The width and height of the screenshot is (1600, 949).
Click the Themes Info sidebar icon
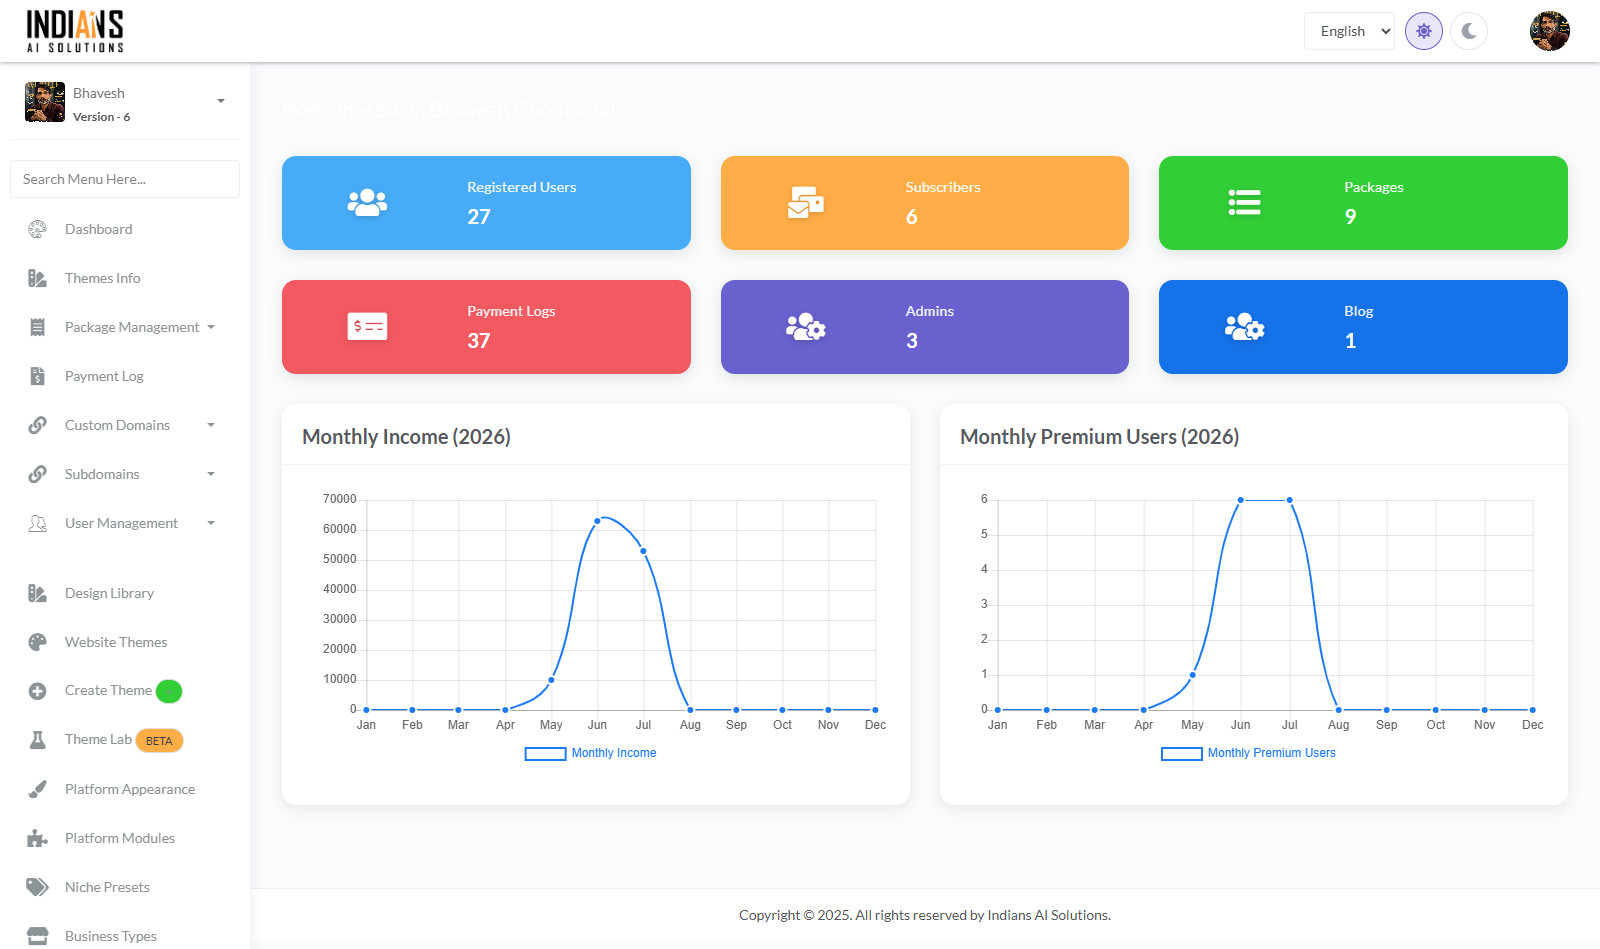(37, 278)
